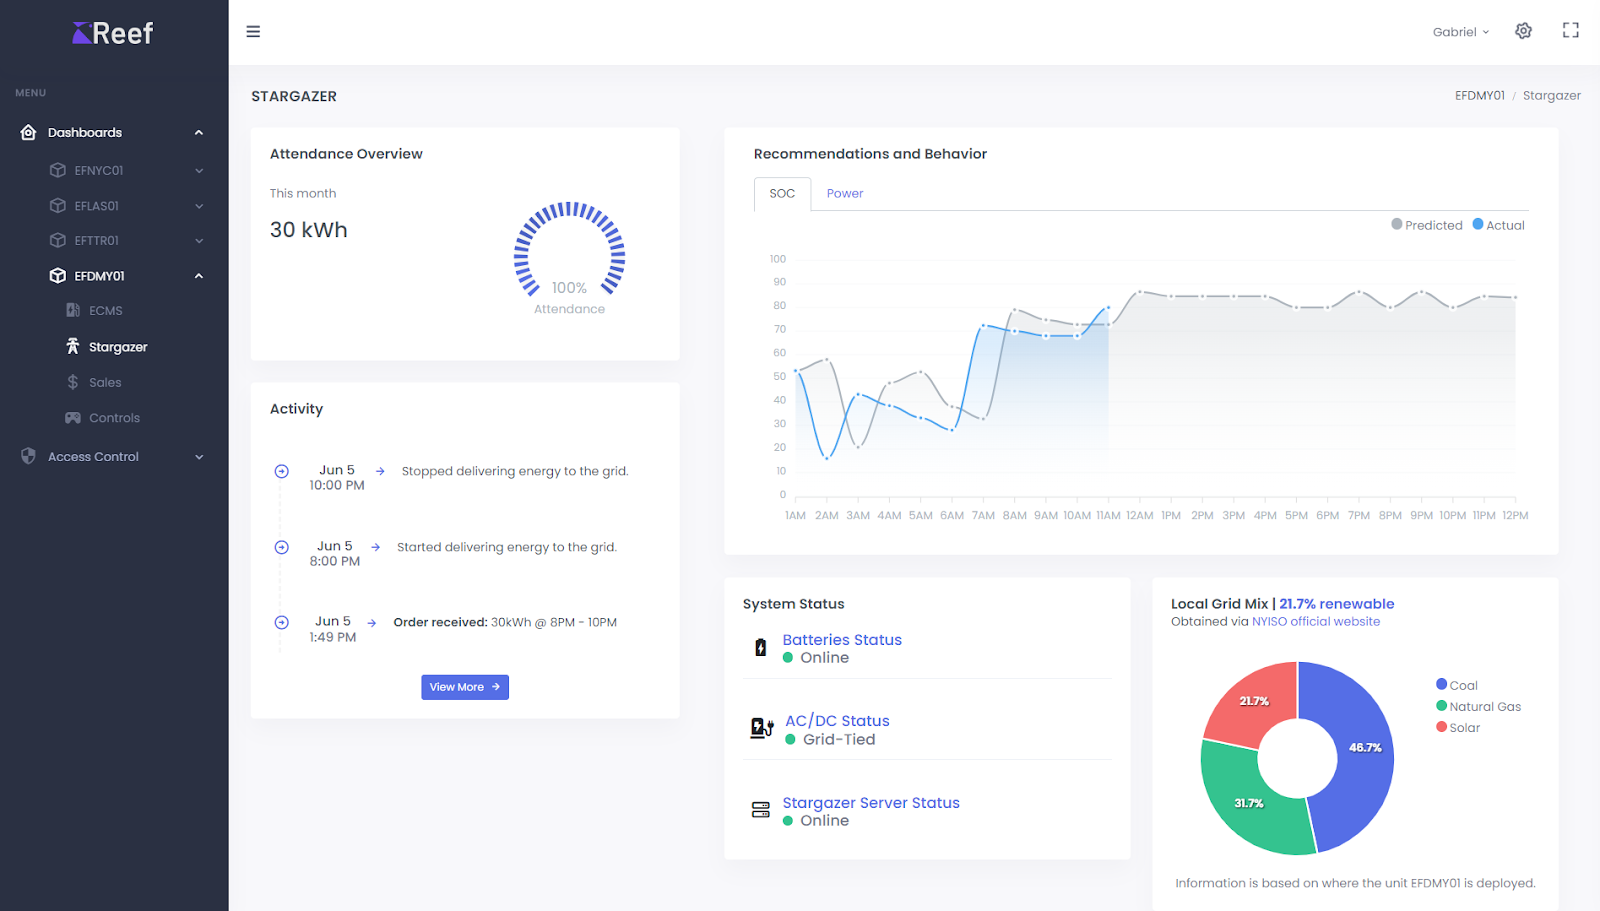The height and width of the screenshot is (911, 1600).
Task: Open the NYISO official website link
Action: [1315, 622]
